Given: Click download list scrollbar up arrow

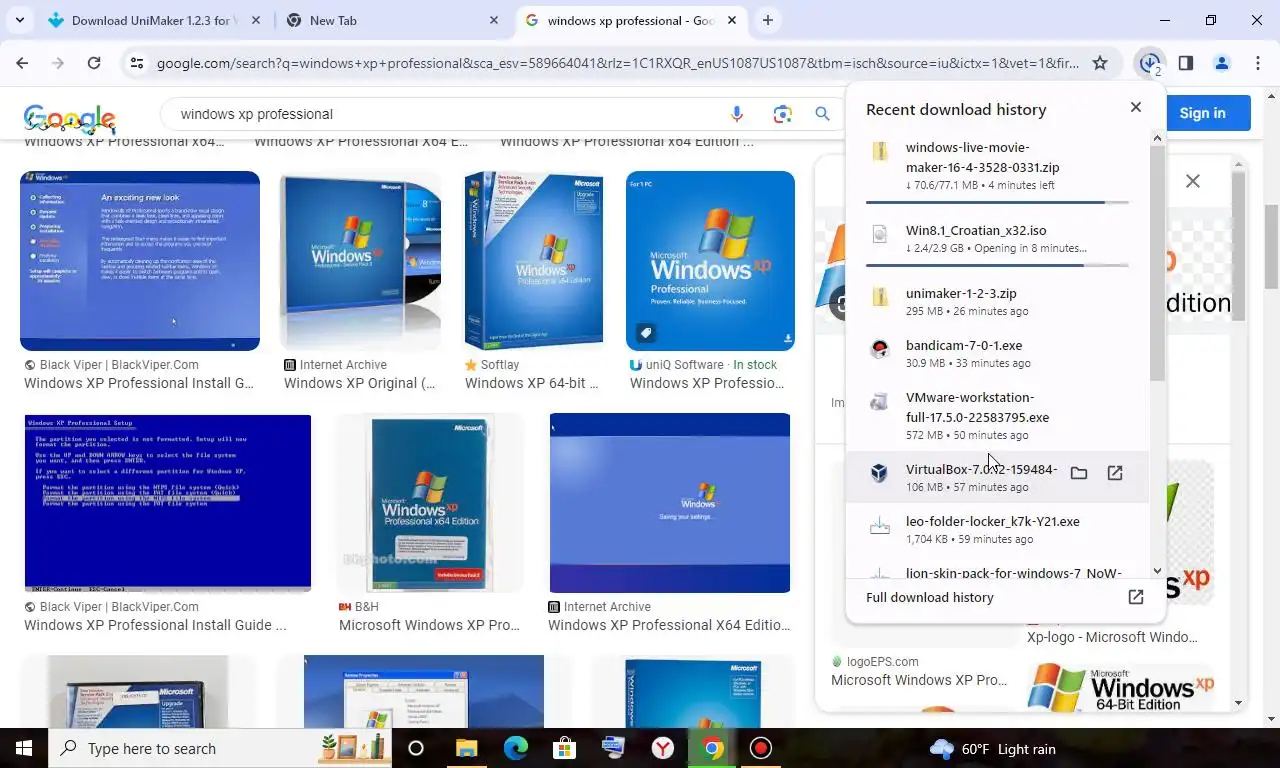Looking at the screenshot, I should point(1157,139).
